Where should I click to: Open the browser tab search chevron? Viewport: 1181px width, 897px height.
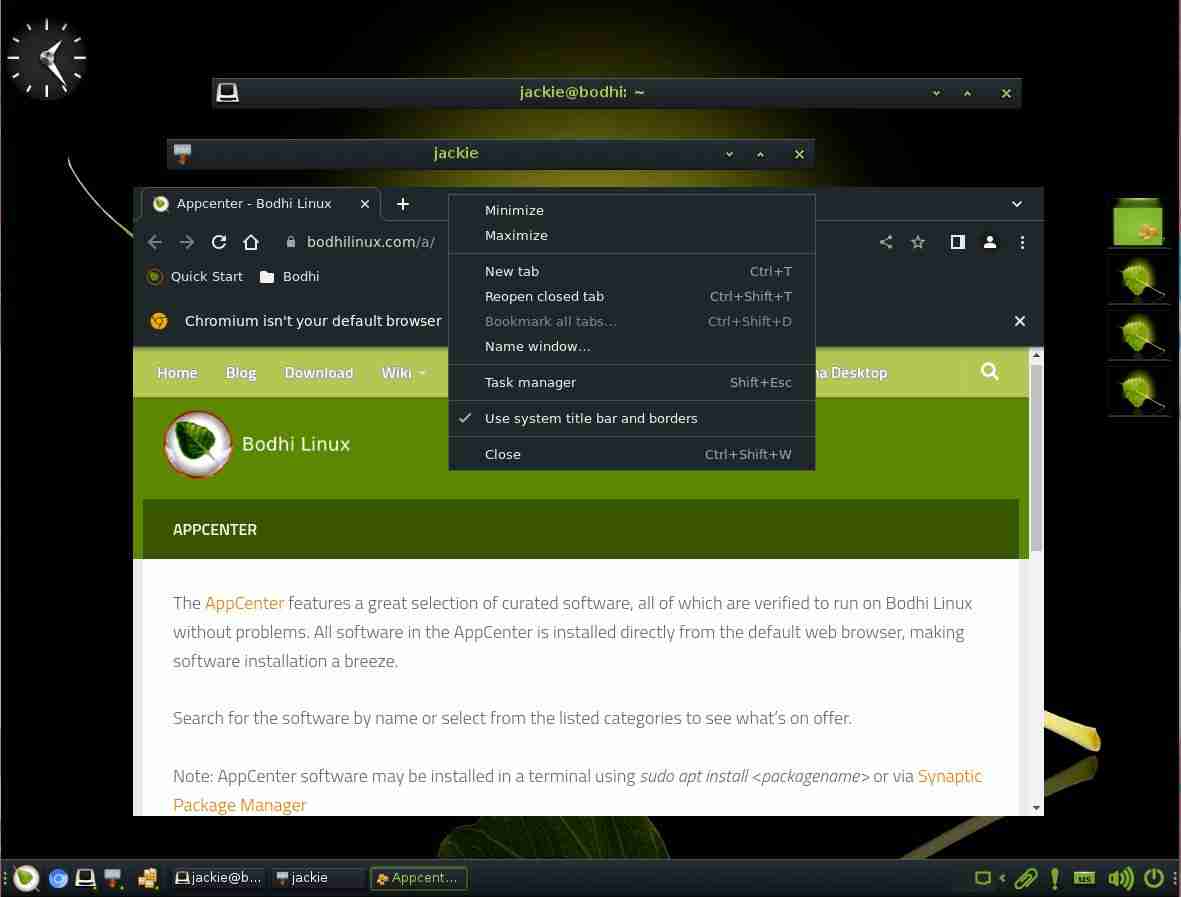[1016, 203]
